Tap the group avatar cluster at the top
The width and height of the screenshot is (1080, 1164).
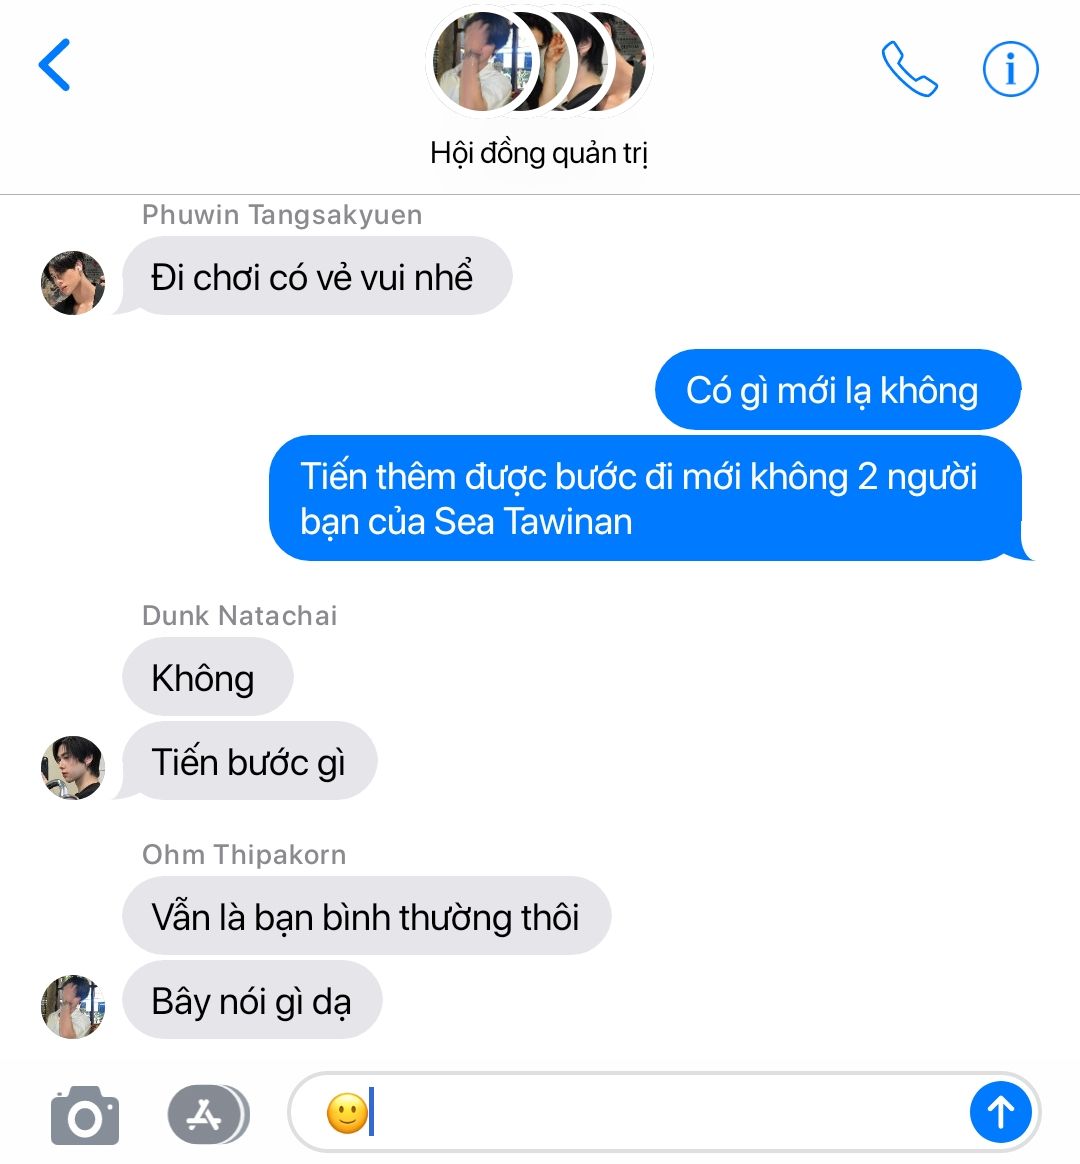[540, 62]
